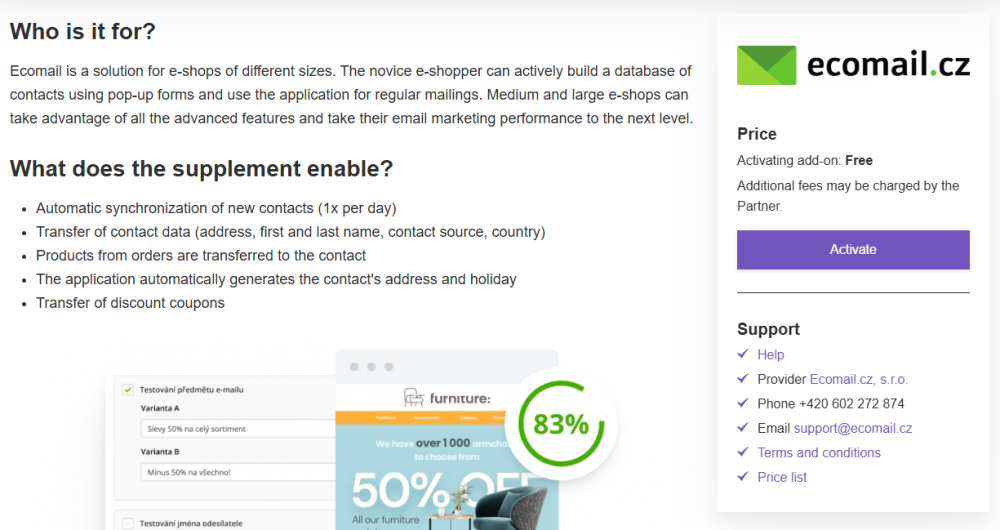Open the Ecomail.cz, s.r.o. provider link

click(x=859, y=379)
